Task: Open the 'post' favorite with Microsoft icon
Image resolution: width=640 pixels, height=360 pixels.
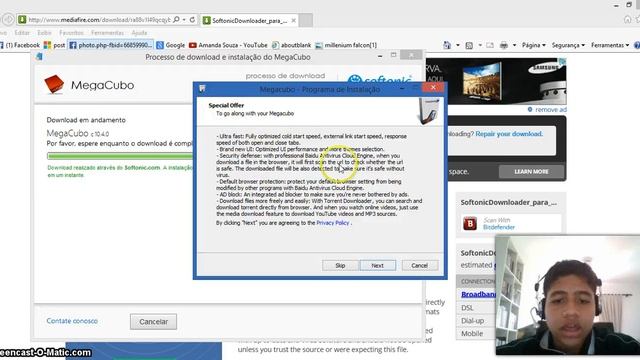Action: 54,45
